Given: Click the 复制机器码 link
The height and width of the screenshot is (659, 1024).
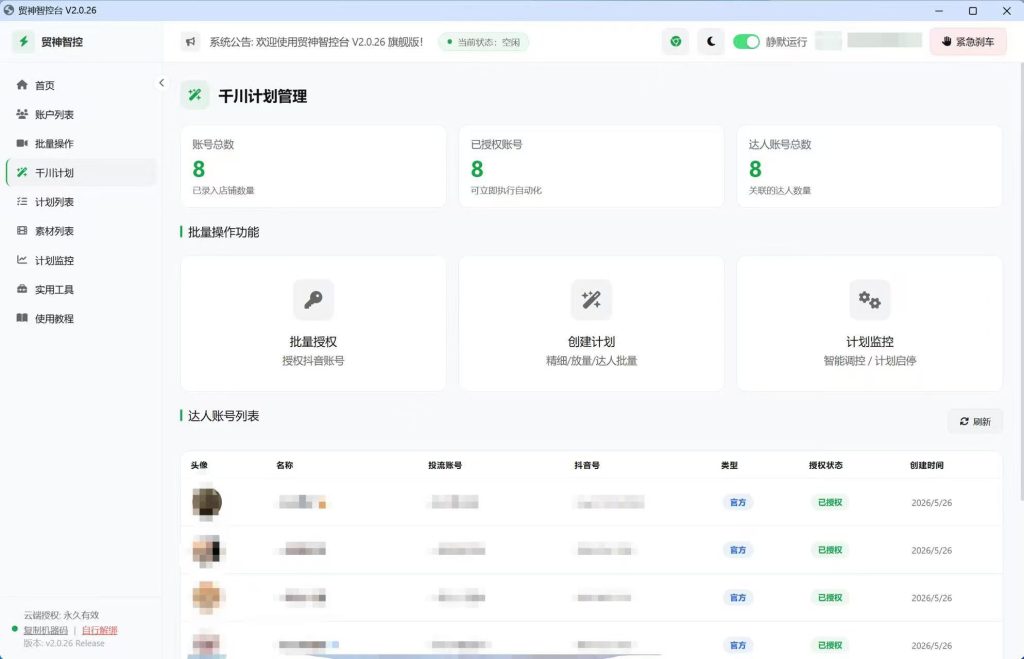Looking at the screenshot, I should click(46, 630).
